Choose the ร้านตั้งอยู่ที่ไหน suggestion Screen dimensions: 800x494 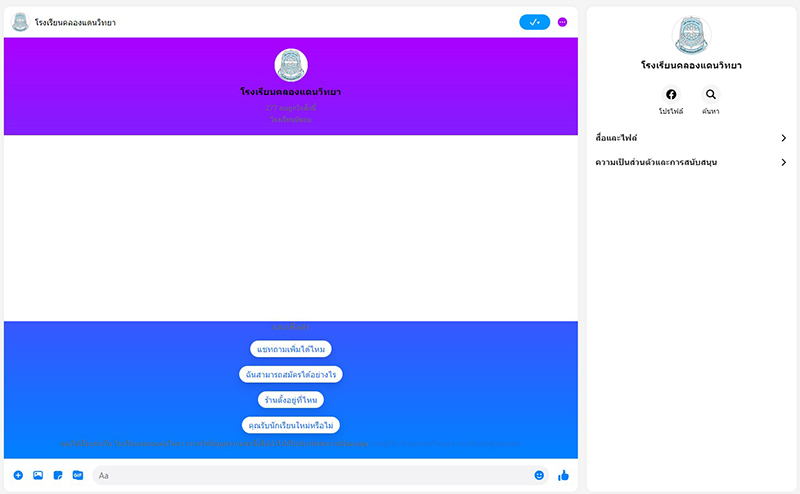[x=291, y=400]
